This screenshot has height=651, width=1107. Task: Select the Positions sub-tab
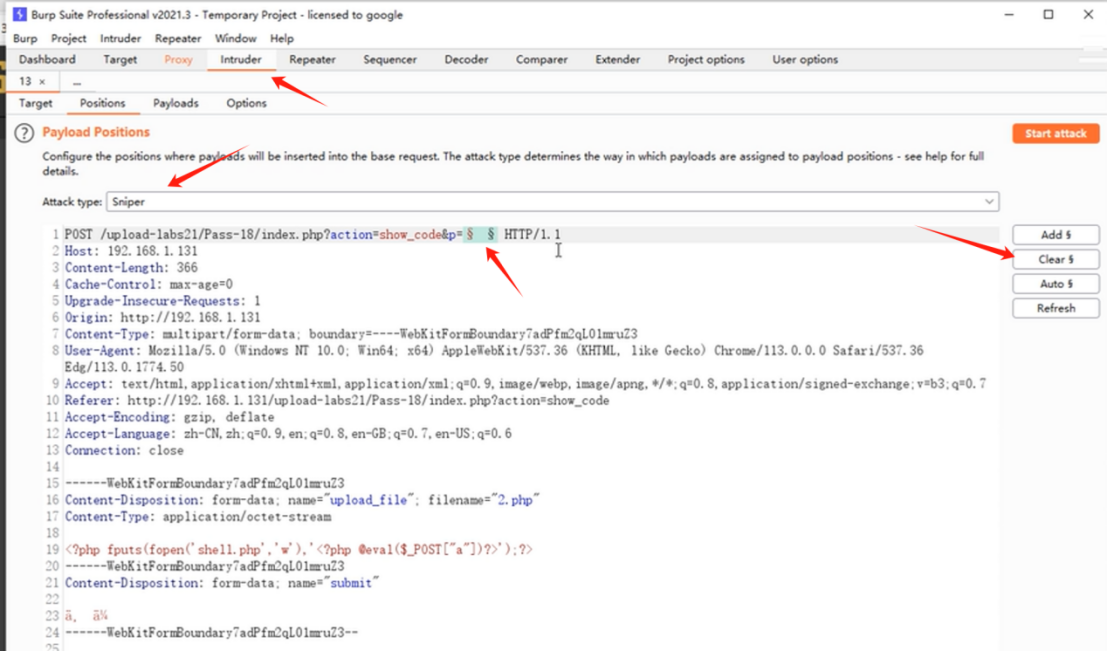pyautogui.click(x=102, y=103)
